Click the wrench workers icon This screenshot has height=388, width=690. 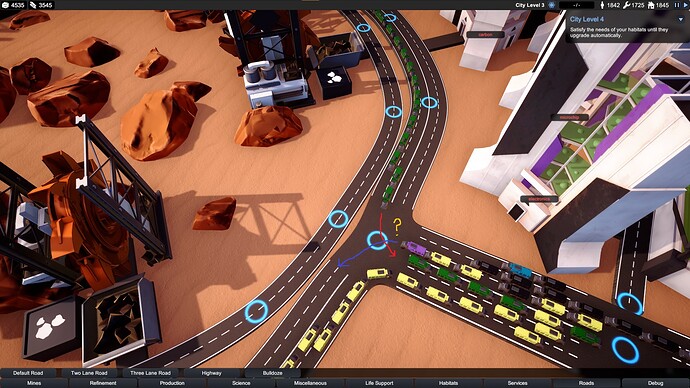point(627,5)
